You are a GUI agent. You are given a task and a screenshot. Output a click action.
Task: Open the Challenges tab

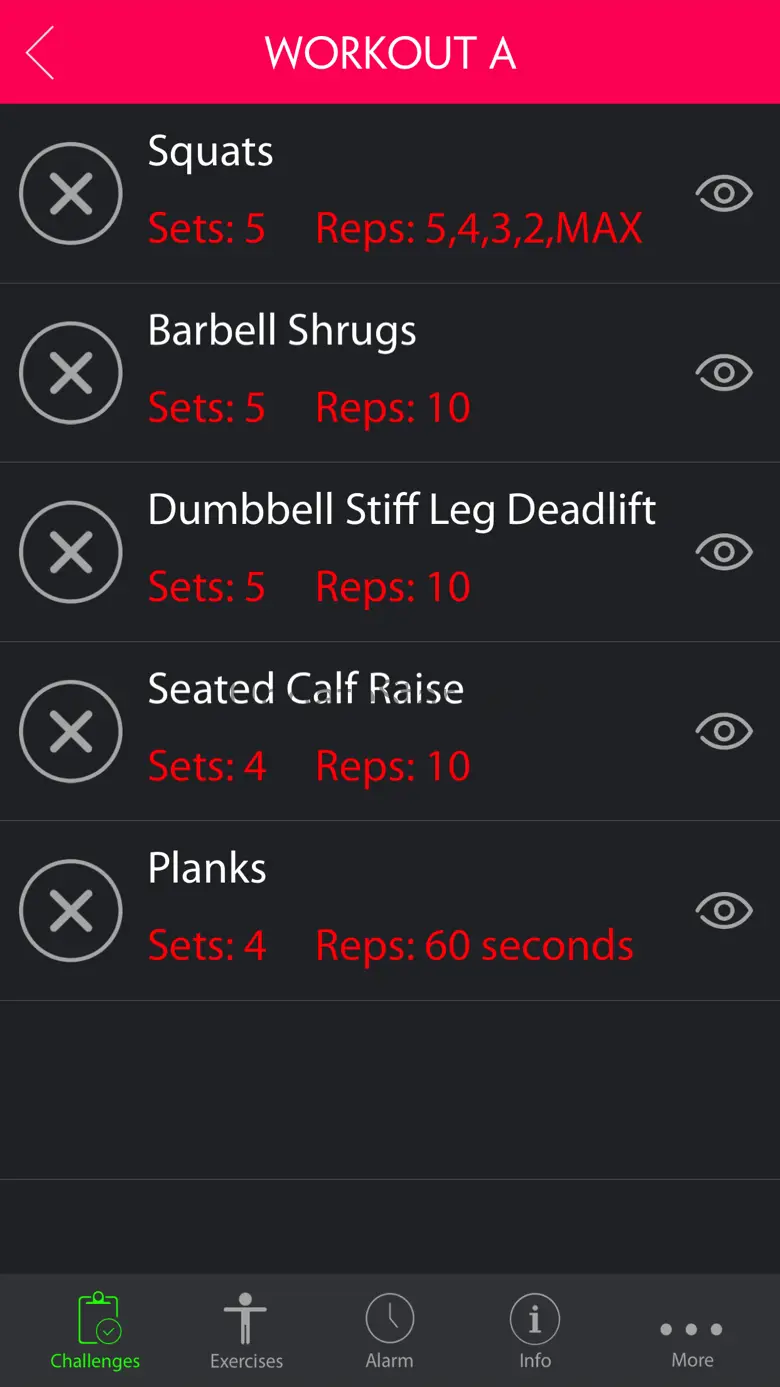point(96,1331)
